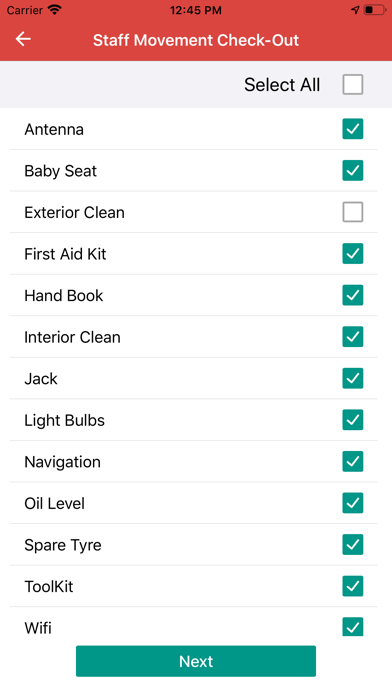Uncheck the Wifi checkbox
This screenshot has width=392, height=696.
[x=352, y=627]
